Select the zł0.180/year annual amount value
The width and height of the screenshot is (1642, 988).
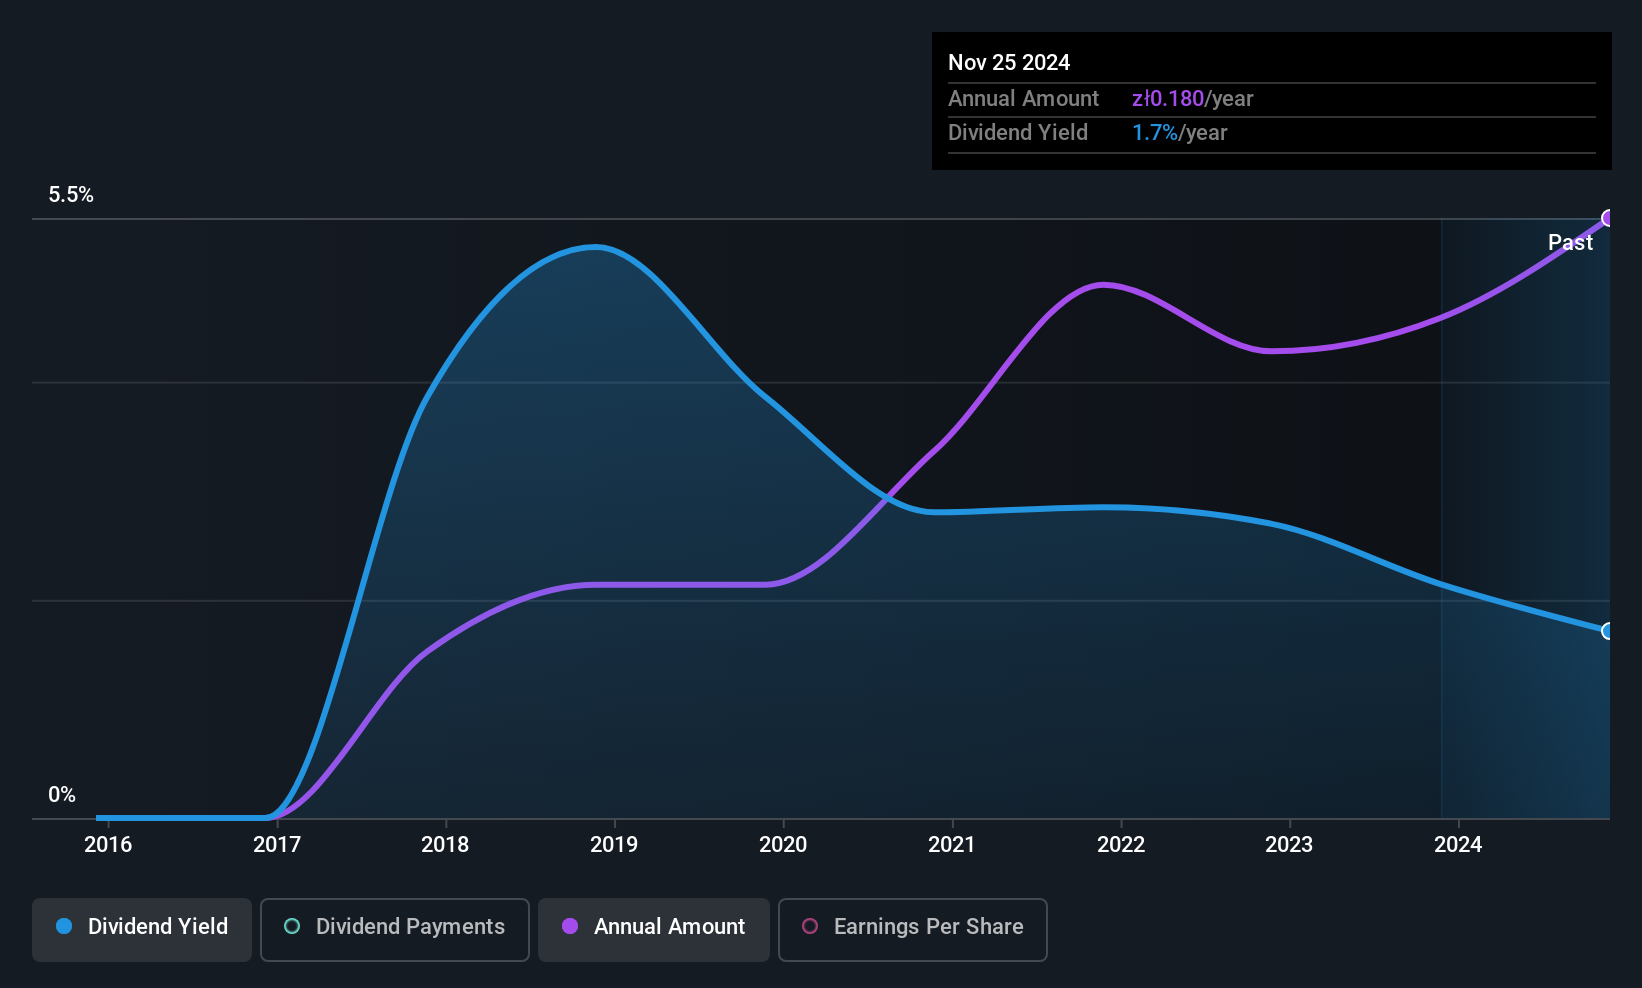point(1192,99)
